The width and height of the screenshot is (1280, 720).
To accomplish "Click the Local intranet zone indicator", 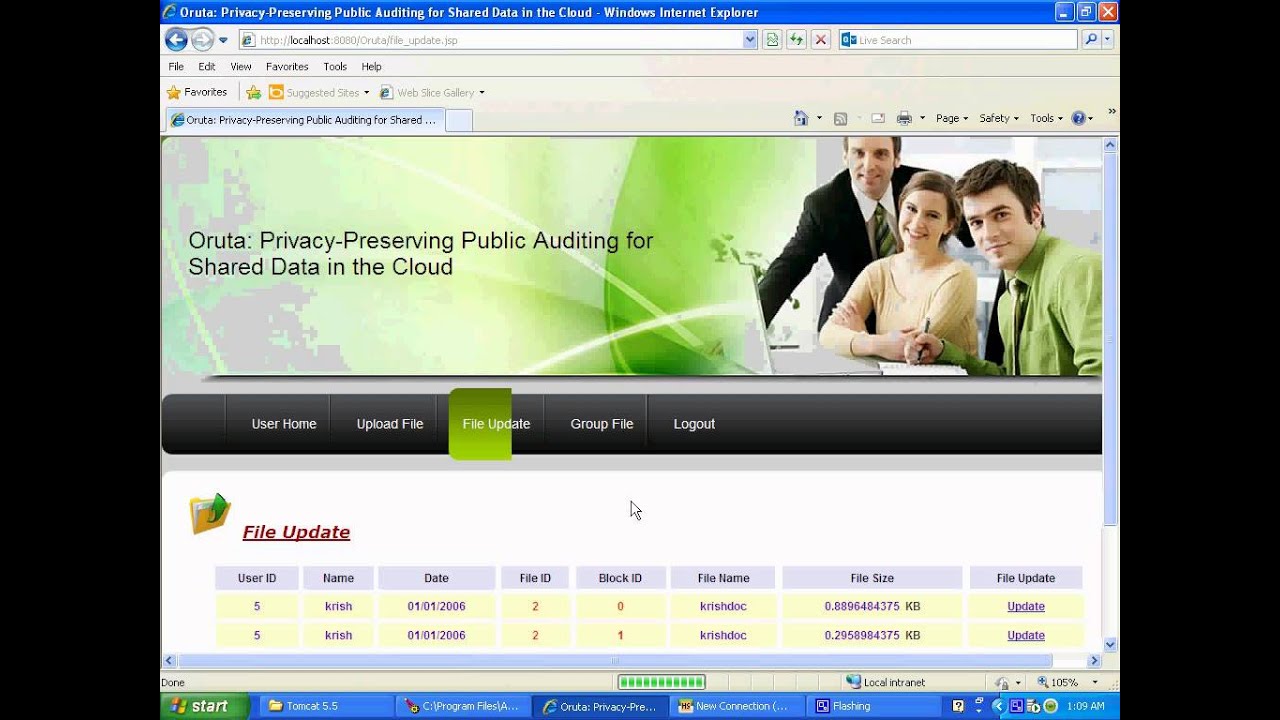I will (886, 682).
